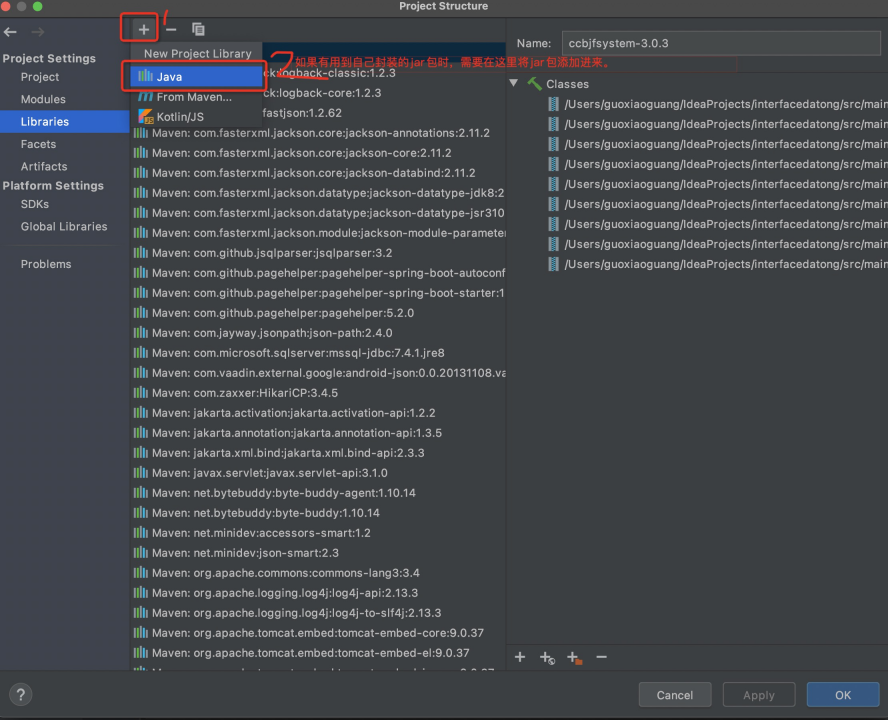This screenshot has width=888, height=720.
Task: Open the Libraries section in Project Settings
Action: click(x=45, y=120)
